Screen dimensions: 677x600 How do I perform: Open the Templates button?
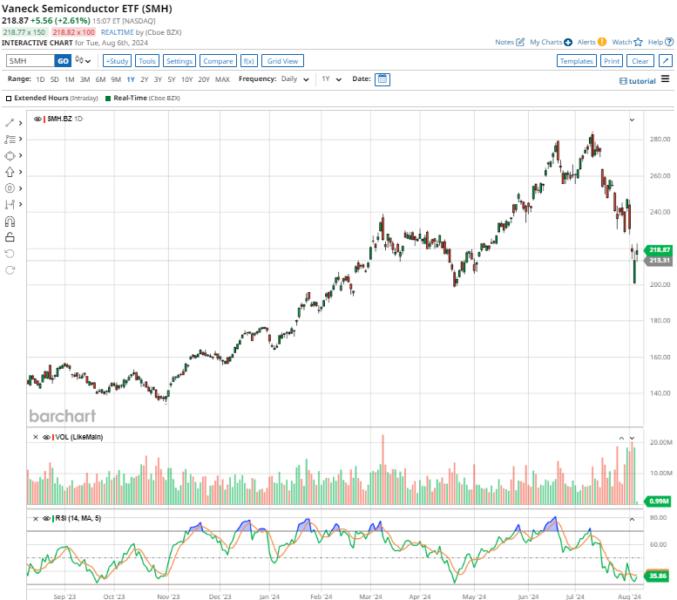pyautogui.click(x=576, y=61)
